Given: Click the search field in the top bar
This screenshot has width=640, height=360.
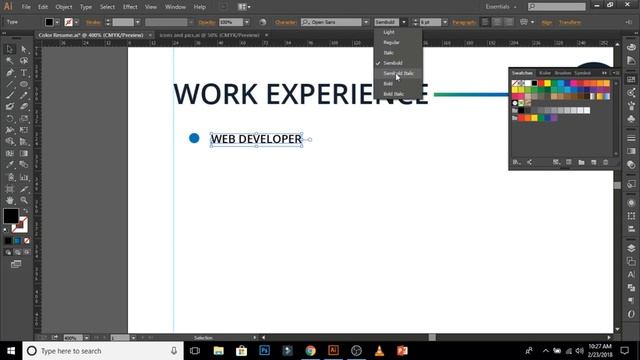Looking at the screenshot, I should 557,7.
